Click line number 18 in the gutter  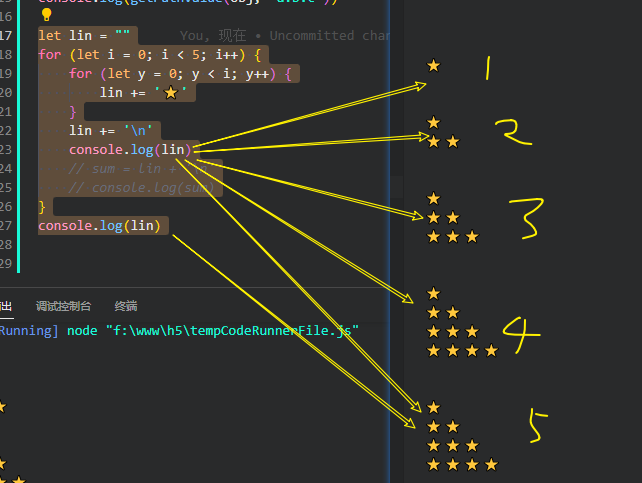click(x=6, y=54)
